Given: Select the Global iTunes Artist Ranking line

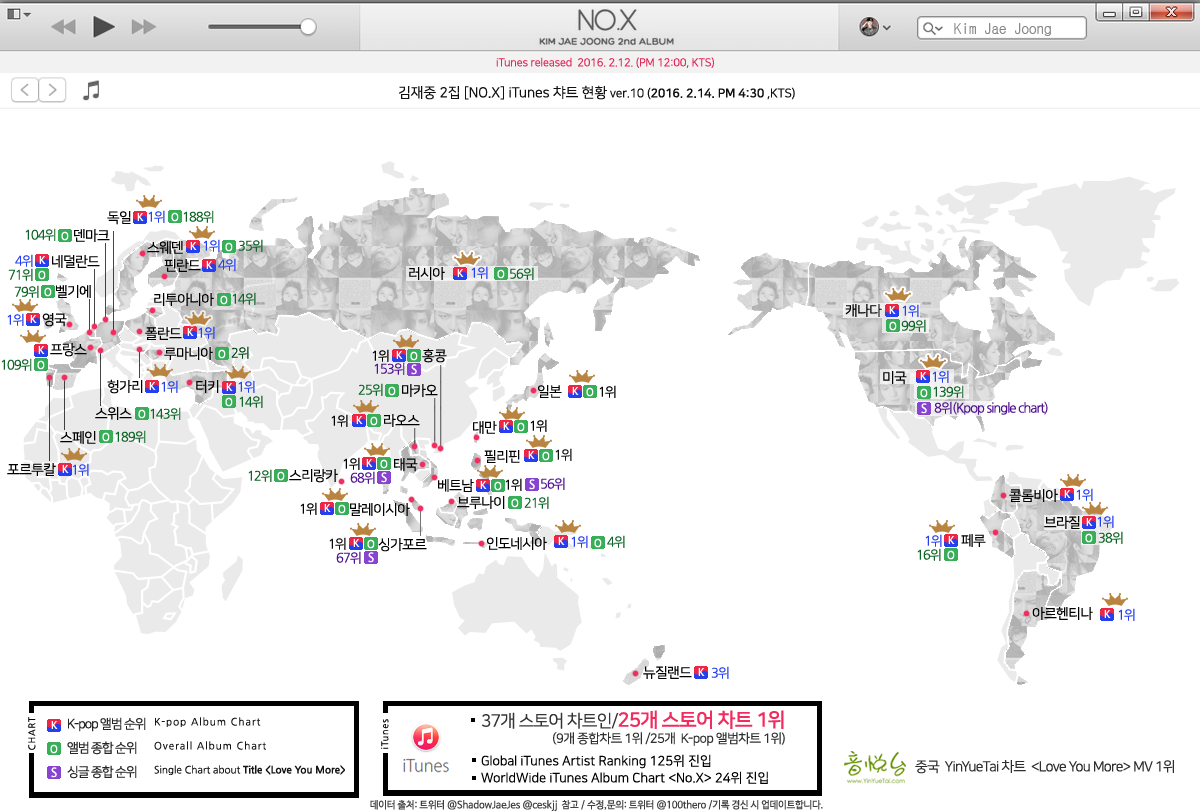Looking at the screenshot, I should coord(596,760).
